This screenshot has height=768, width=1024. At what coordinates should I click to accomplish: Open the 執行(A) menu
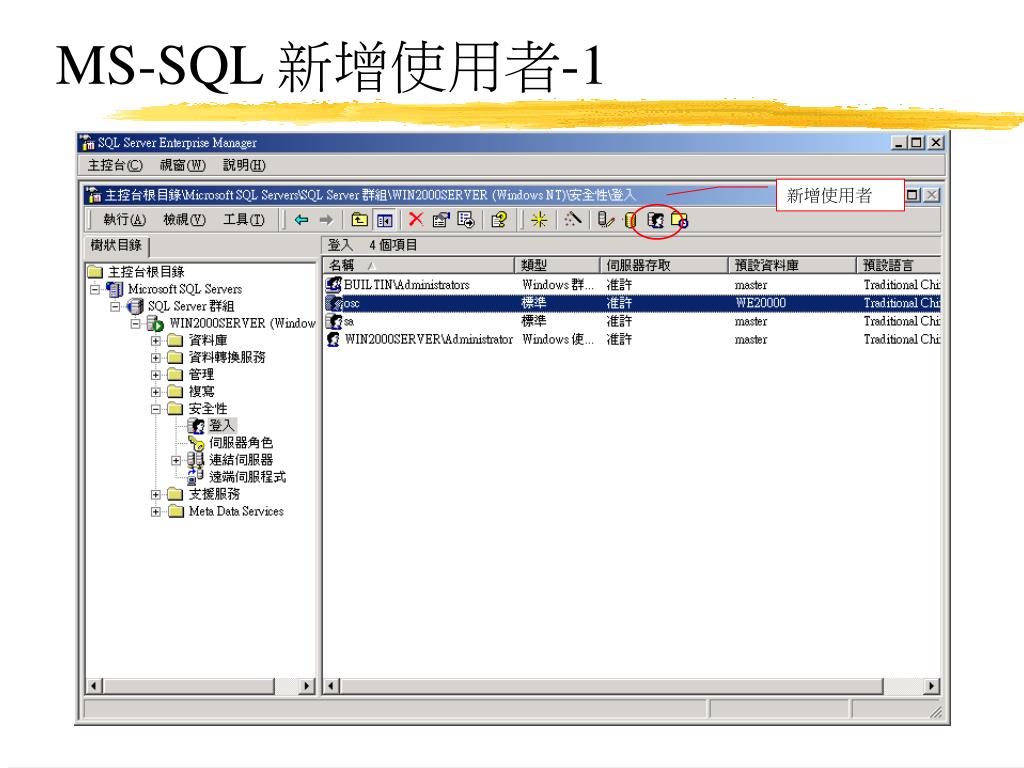pos(124,220)
